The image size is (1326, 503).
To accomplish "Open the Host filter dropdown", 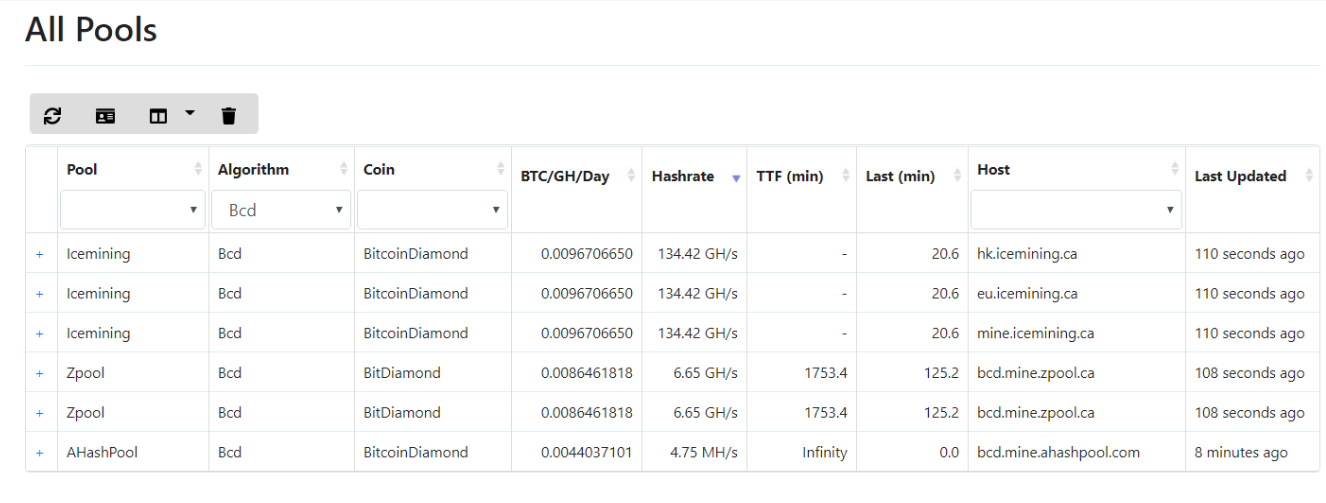I will click(x=1076, y=210).
